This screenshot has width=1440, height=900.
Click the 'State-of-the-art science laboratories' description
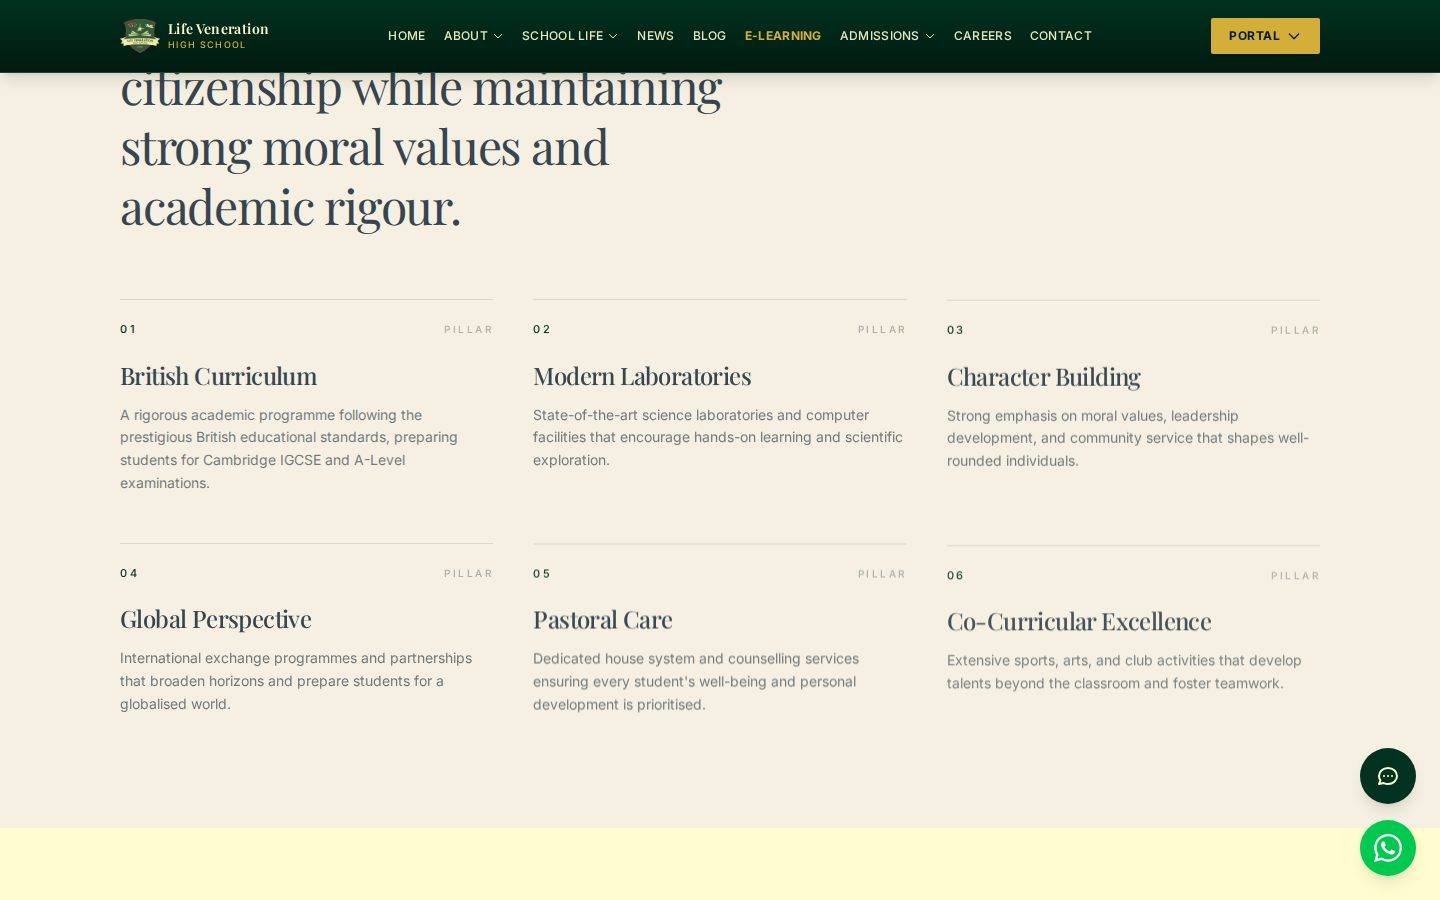[x=718, y=437]
